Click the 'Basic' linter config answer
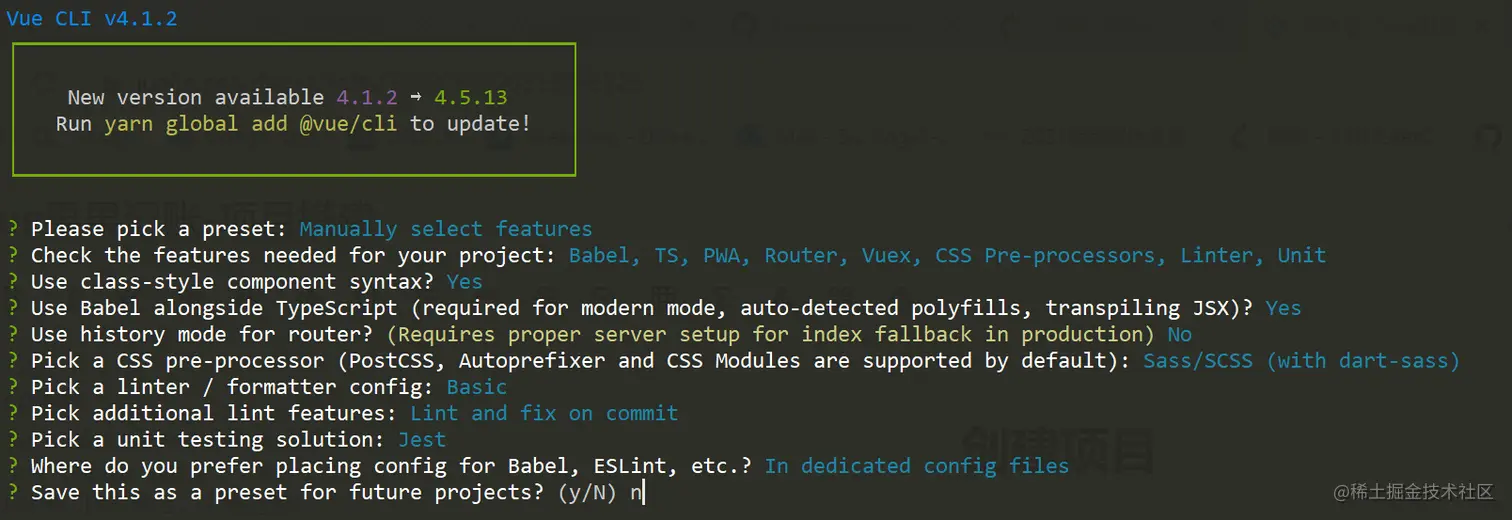 (x=476, y=387)
